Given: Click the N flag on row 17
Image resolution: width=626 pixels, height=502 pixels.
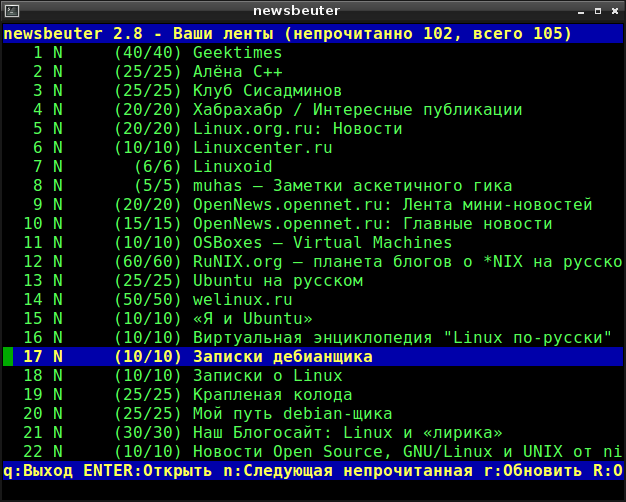Looking at the screenshot, I should (x=58, y=357).
